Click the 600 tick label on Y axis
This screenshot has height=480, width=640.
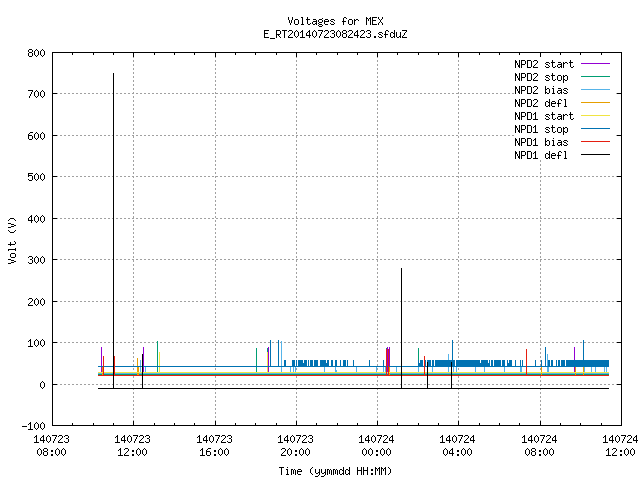pos(36,136)
